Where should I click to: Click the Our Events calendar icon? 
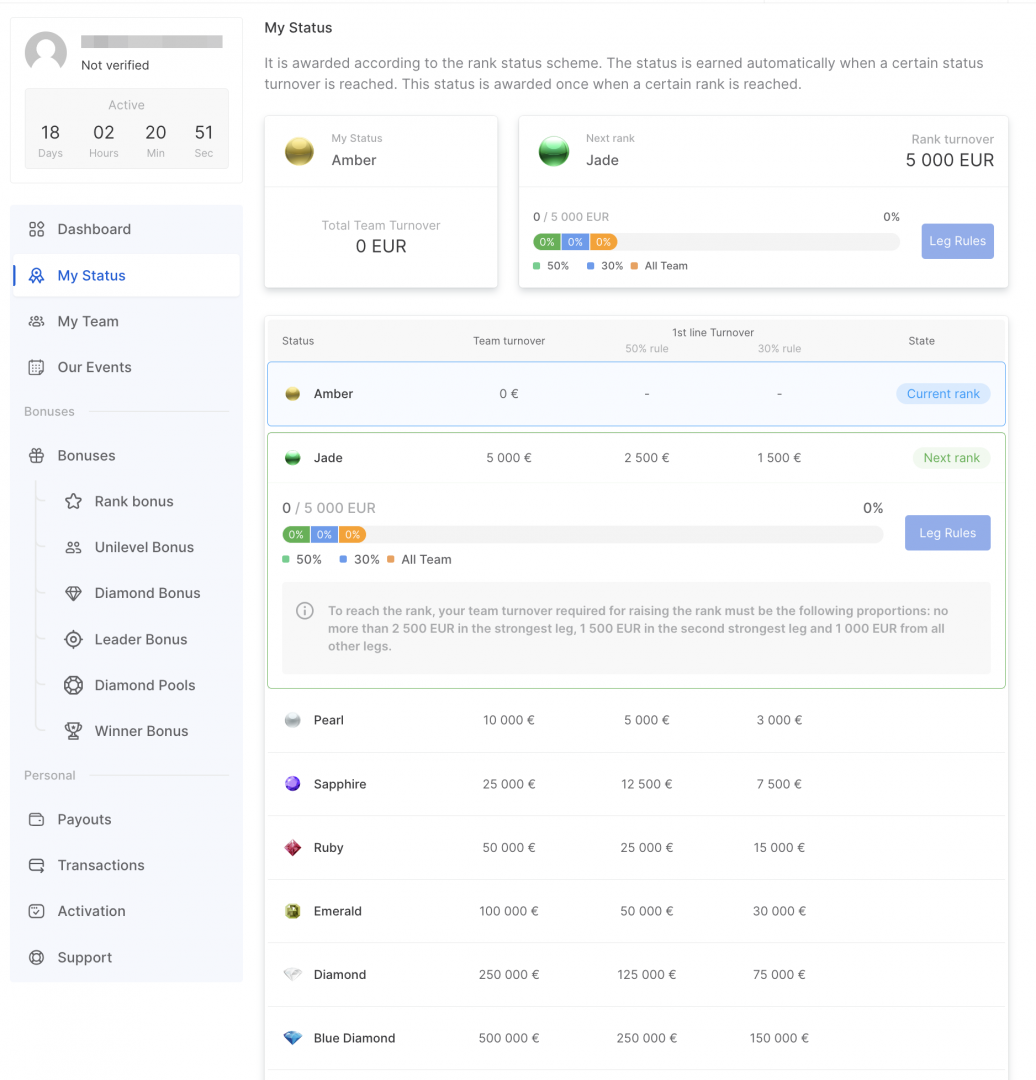click(x=37, y=367)
